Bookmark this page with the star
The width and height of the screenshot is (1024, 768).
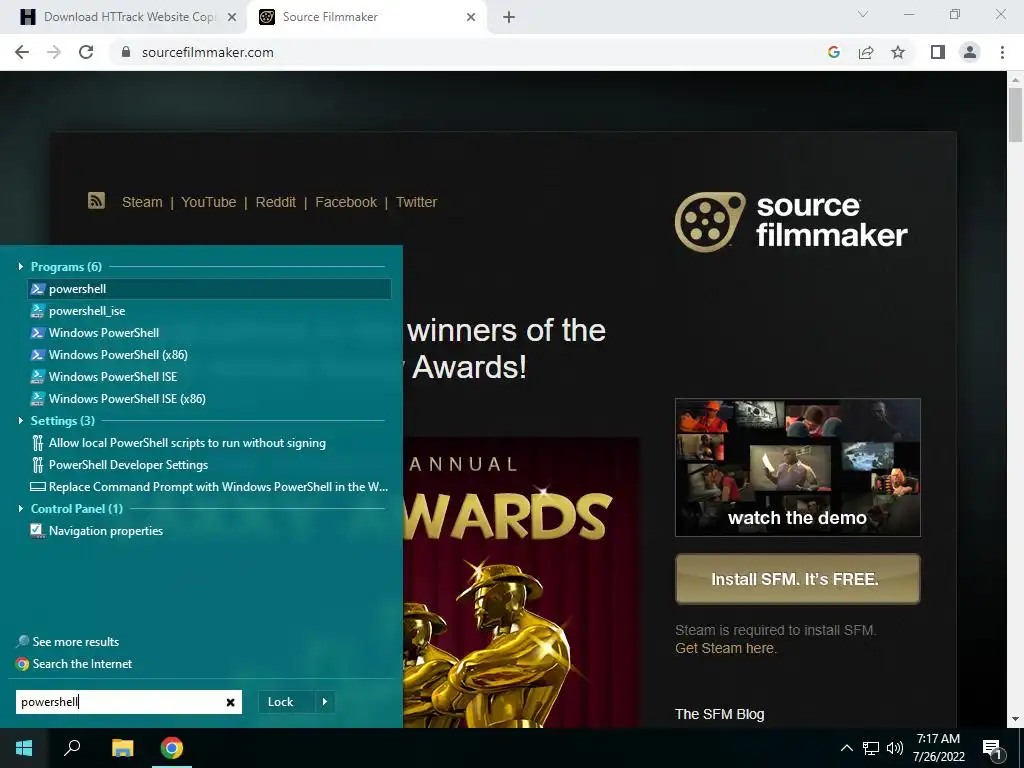coord(898,52)
